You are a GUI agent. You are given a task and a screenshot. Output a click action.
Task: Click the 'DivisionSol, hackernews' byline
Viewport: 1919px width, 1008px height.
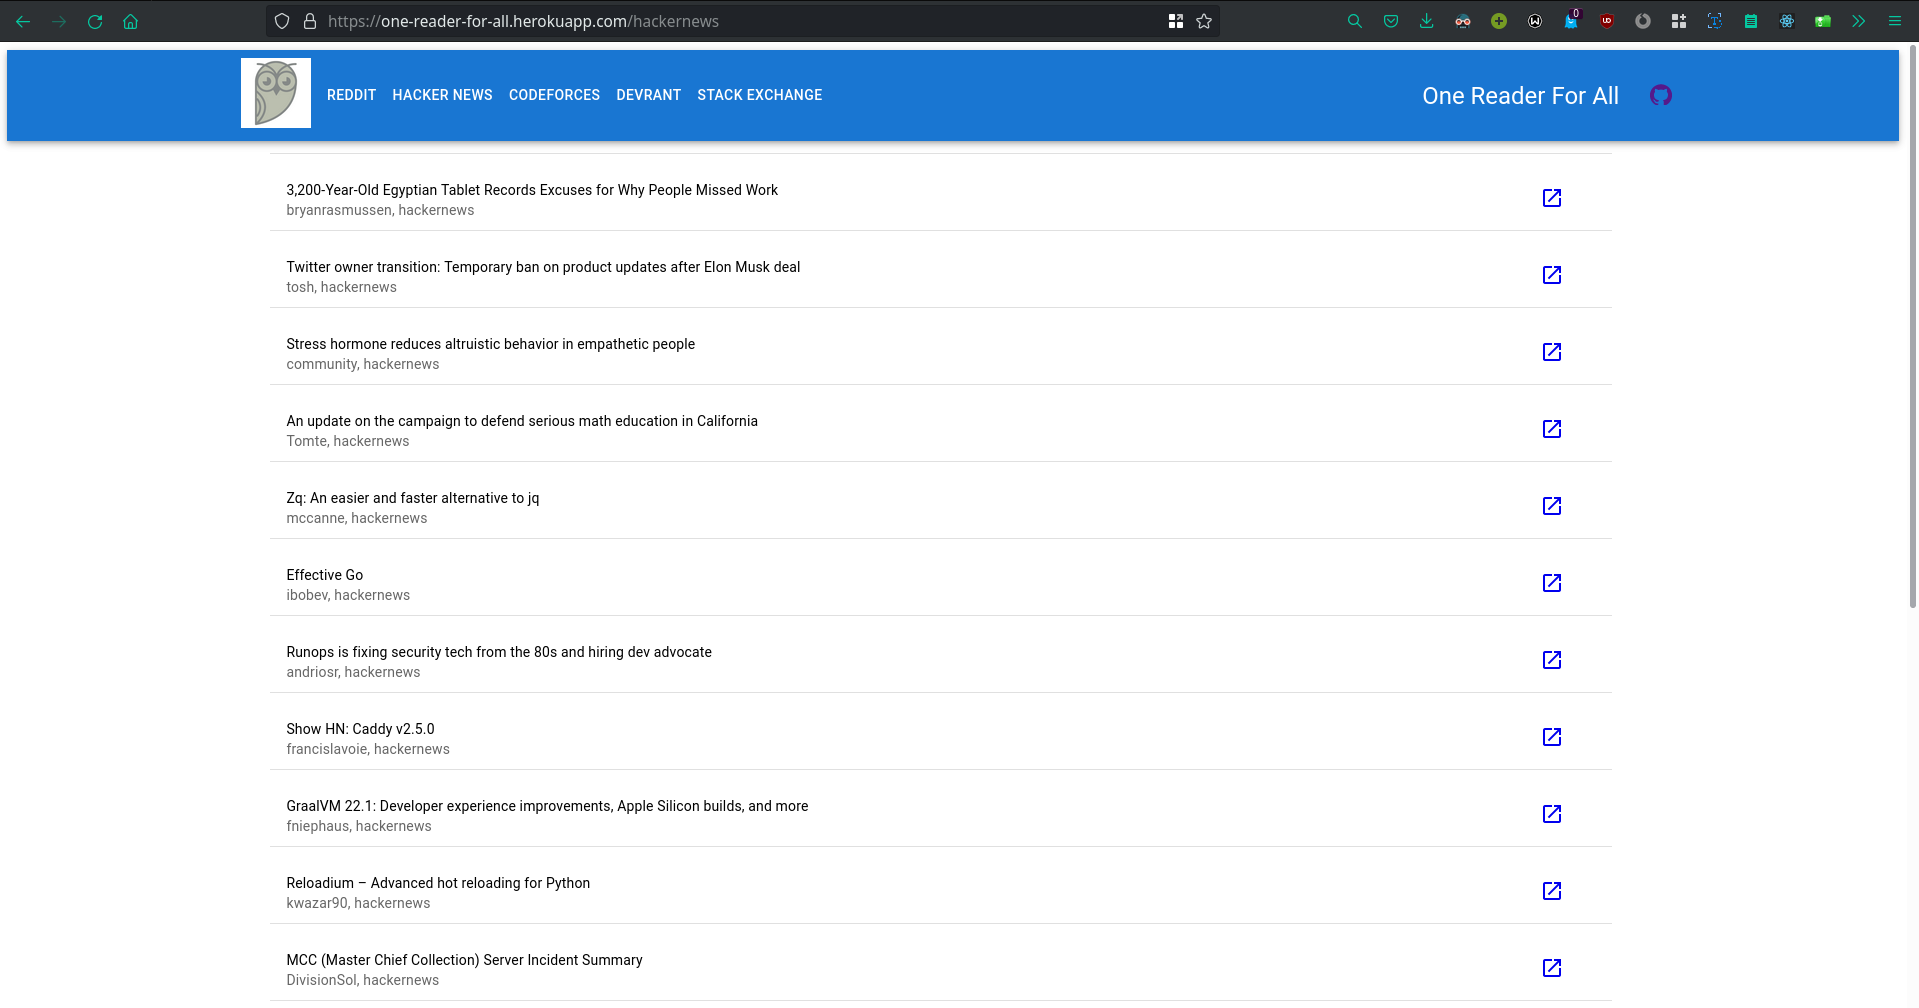pyautogui.click(x=363, y=980)
